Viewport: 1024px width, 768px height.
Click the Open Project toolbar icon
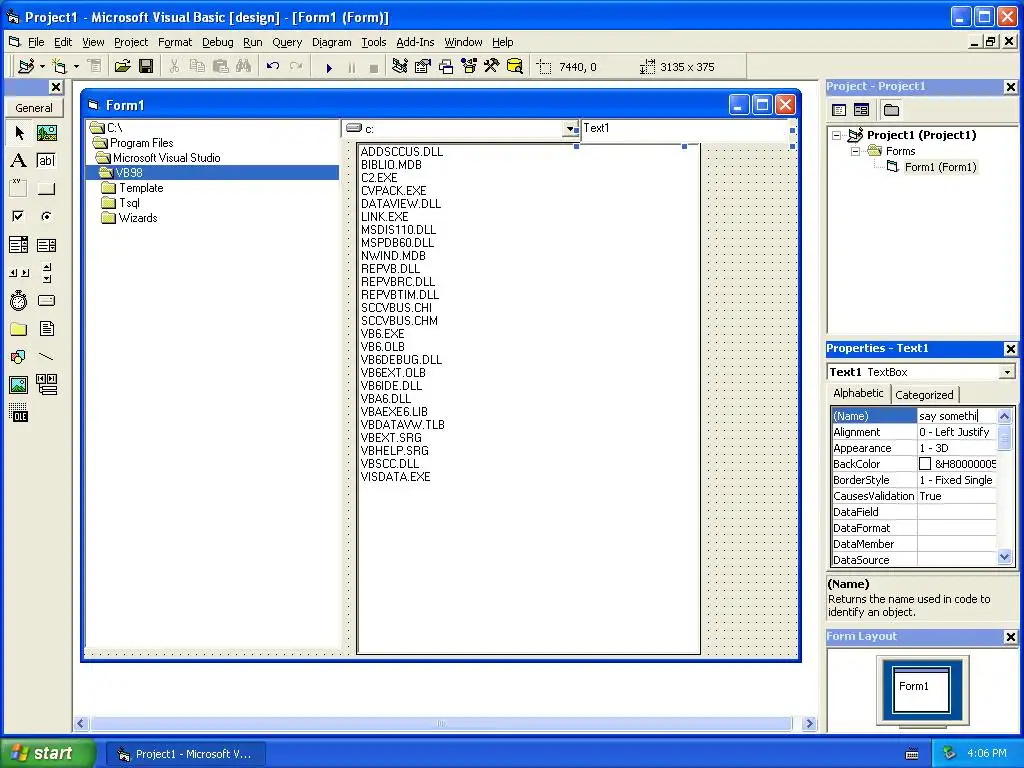123,67
